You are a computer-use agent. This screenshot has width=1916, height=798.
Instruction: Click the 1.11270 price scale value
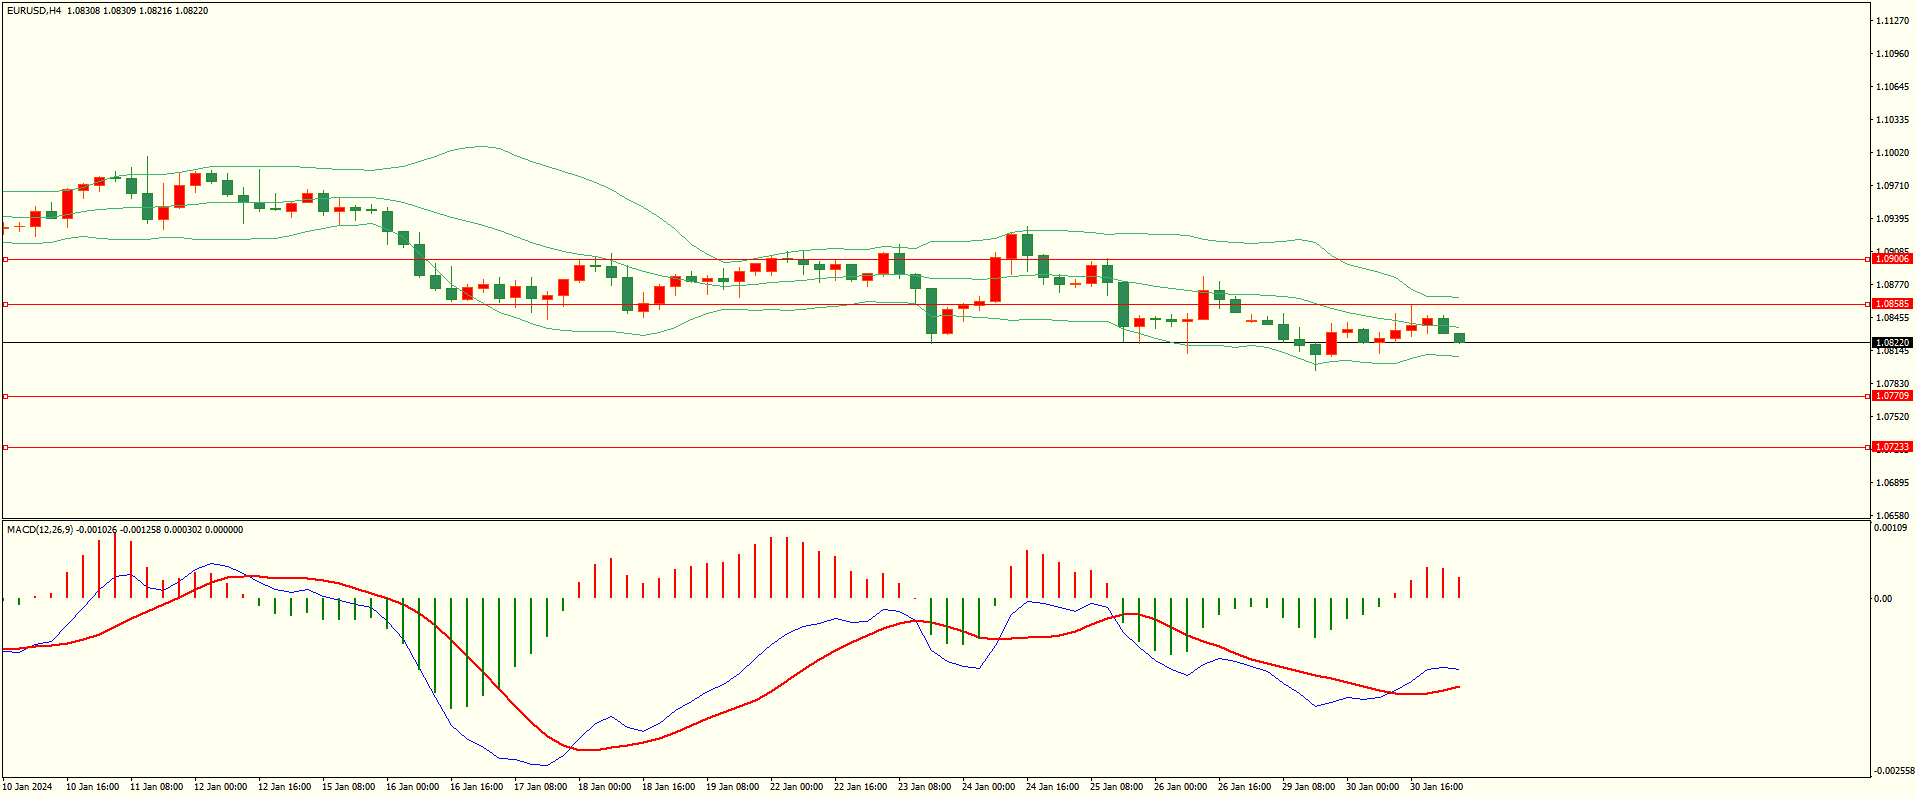pos(1892,20)
